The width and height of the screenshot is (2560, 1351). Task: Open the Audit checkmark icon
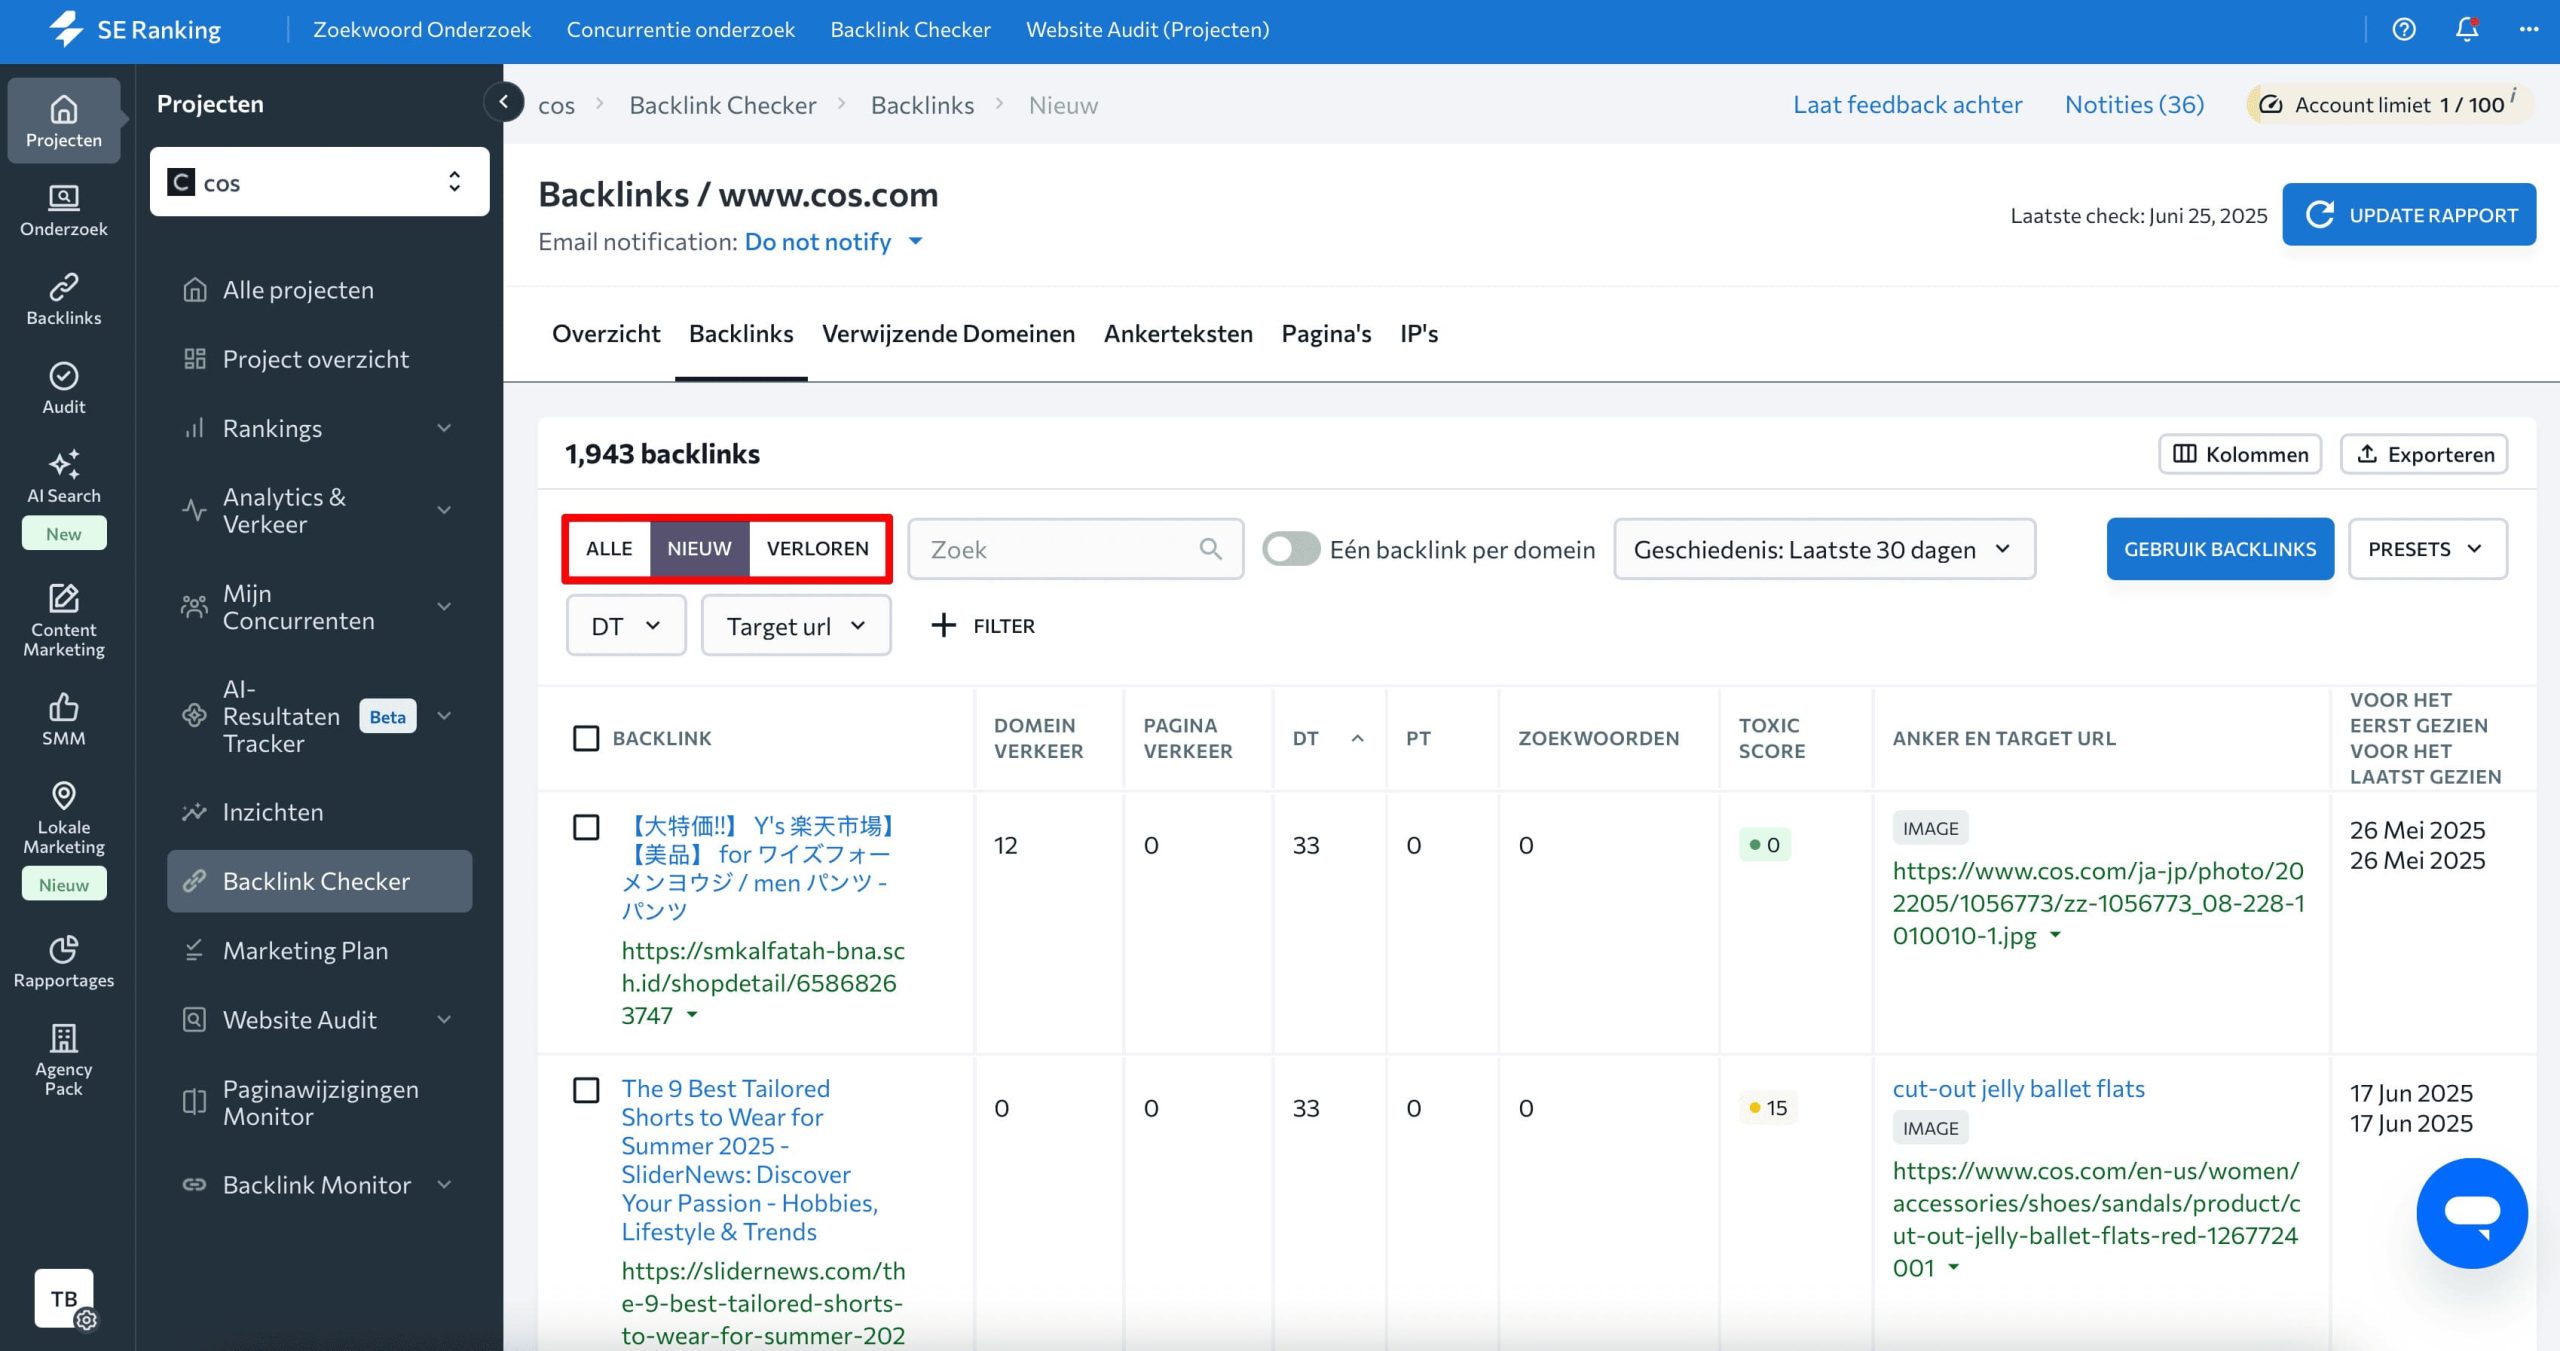pyautogui.click(x=64, y=388)
